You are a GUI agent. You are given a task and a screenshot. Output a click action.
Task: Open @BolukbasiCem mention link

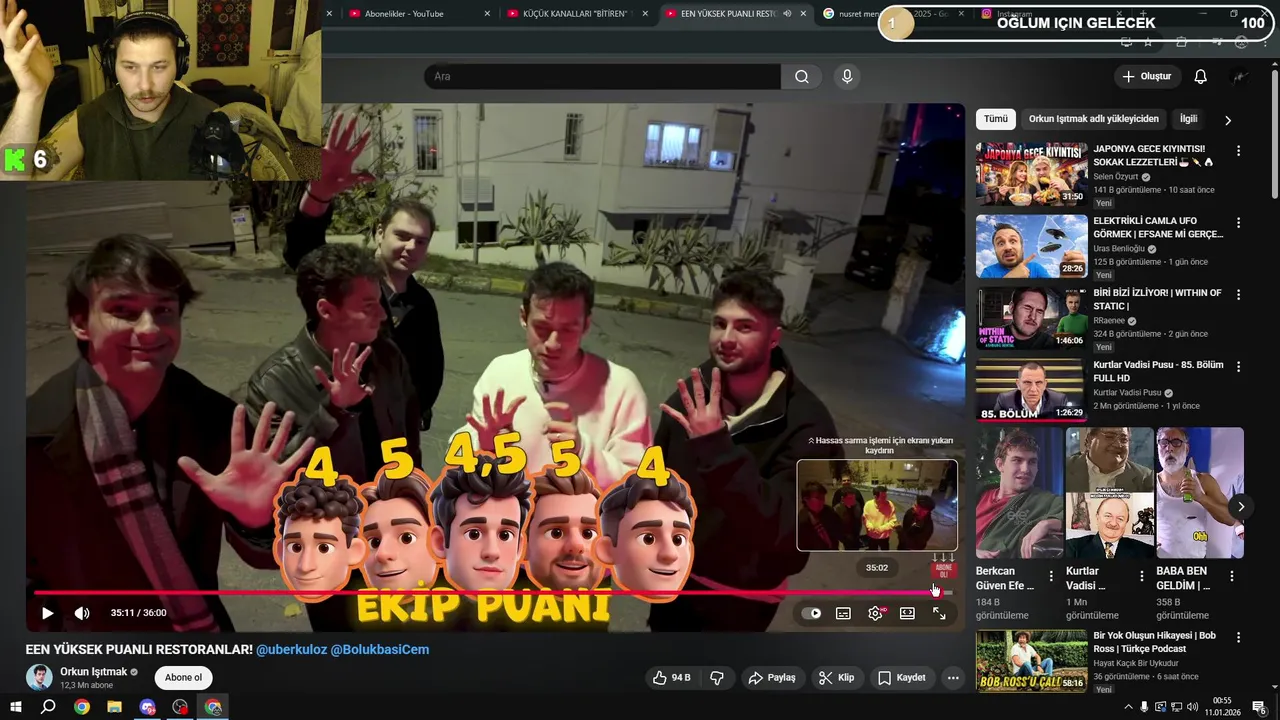(380, 650)
